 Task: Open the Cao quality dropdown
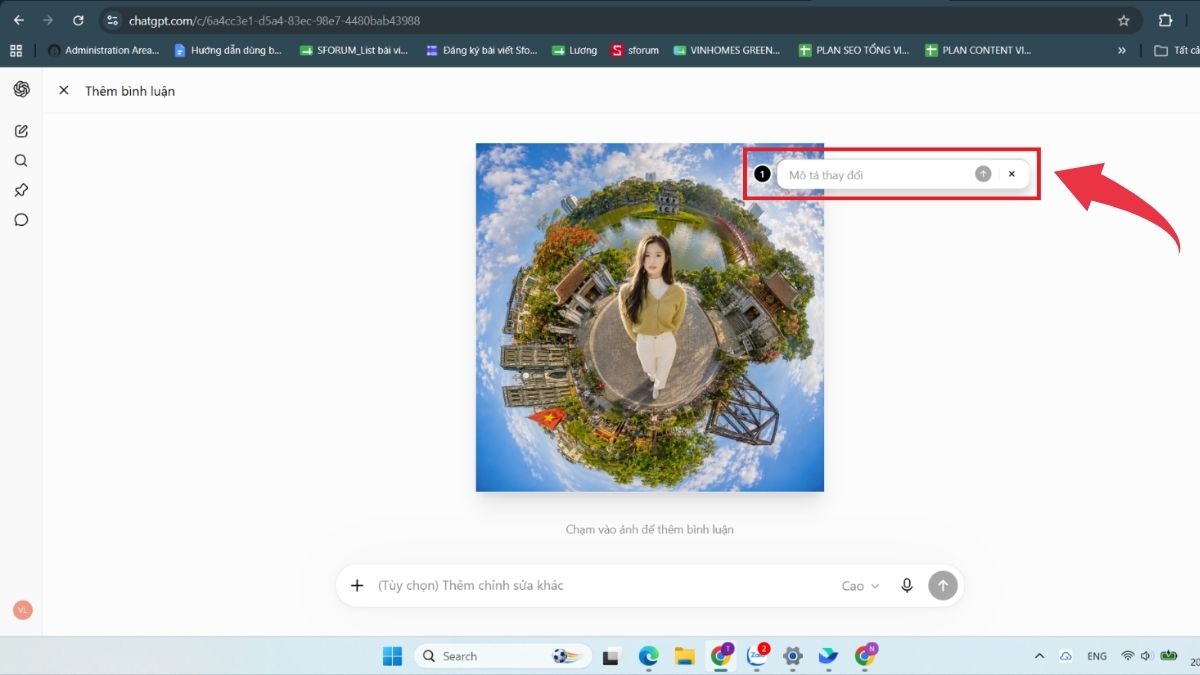tap(860, 586)
